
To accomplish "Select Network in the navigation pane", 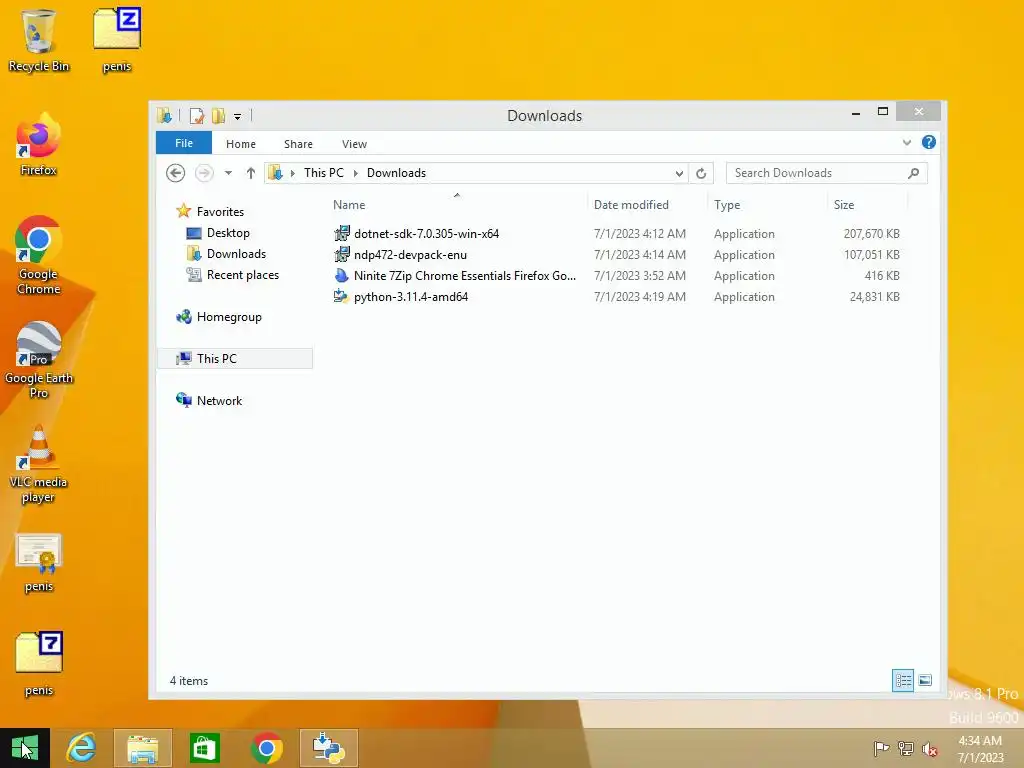I will pyautogui.click(x=219, y=400).
